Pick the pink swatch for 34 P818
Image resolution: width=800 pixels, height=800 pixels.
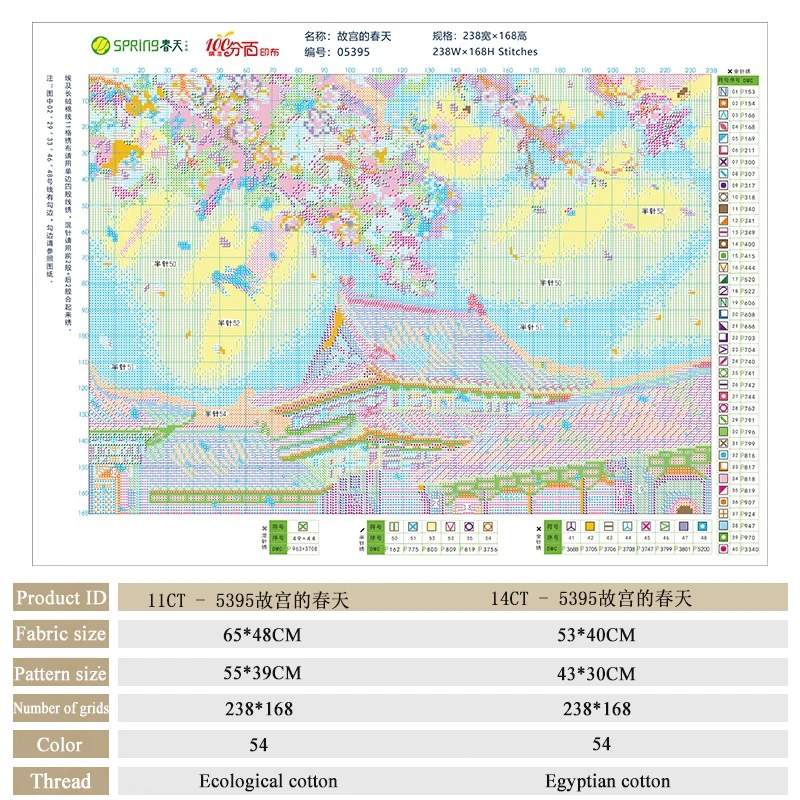tap(723, 479)
